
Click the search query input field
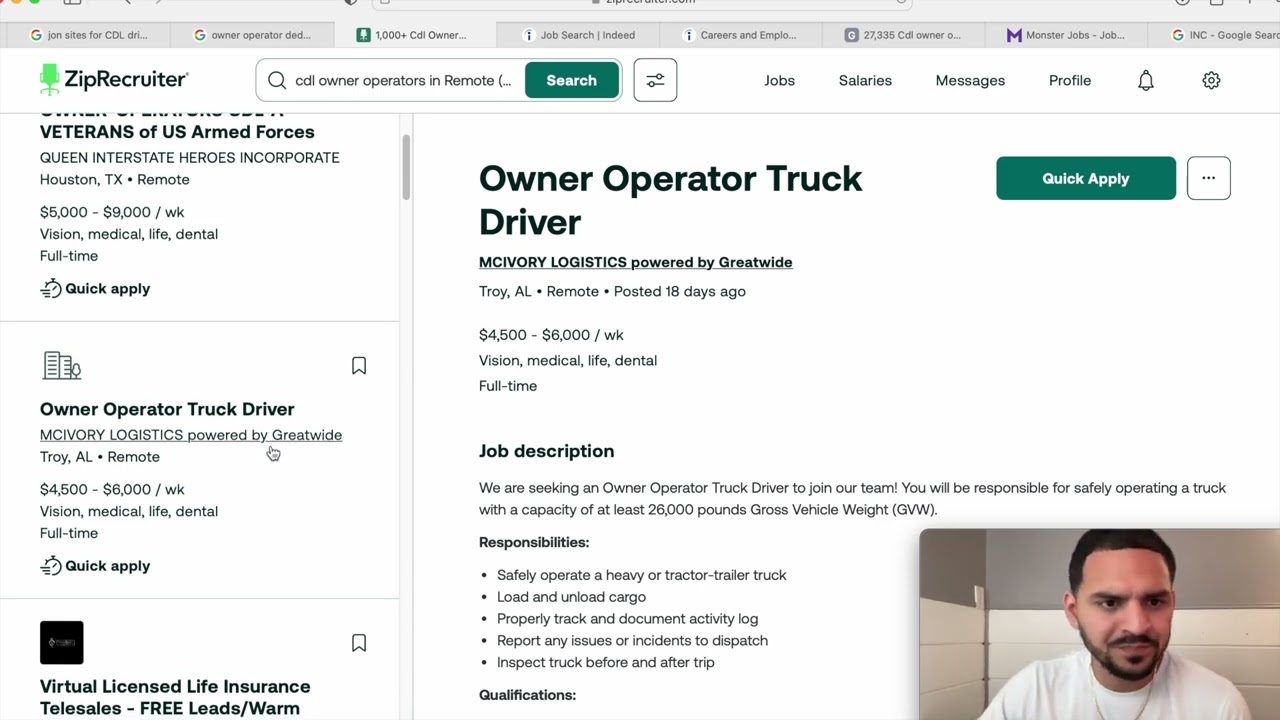point(403,80)
